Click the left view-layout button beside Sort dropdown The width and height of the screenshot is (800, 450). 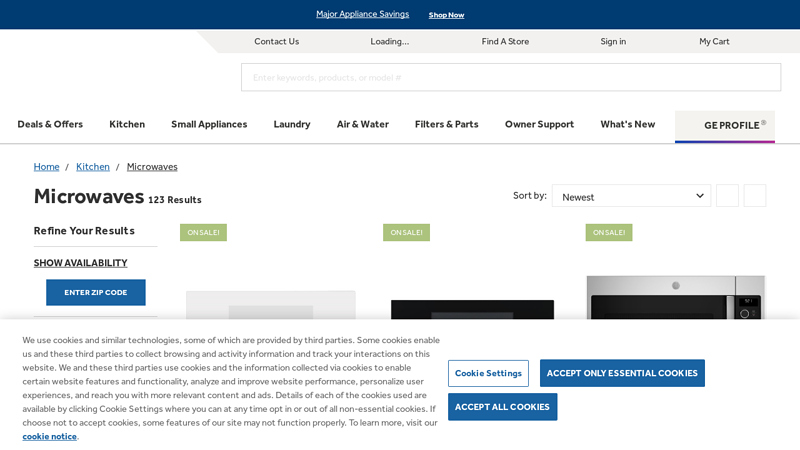click(x=727, y=196)
